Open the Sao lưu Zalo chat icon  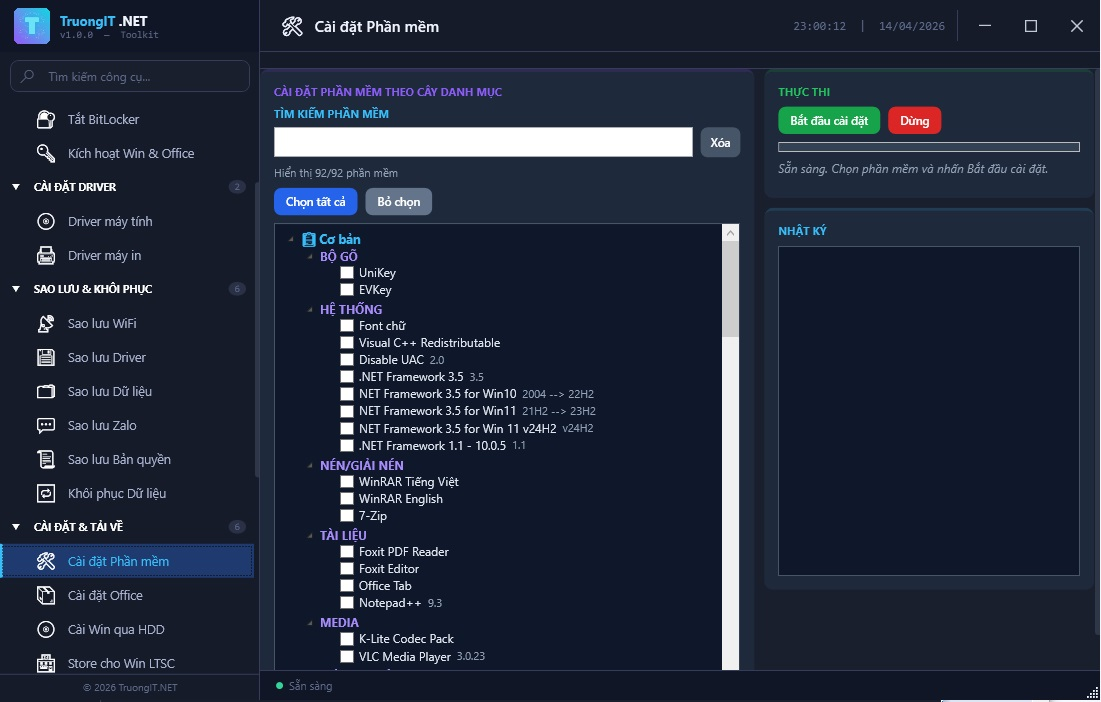coord(46,426)
